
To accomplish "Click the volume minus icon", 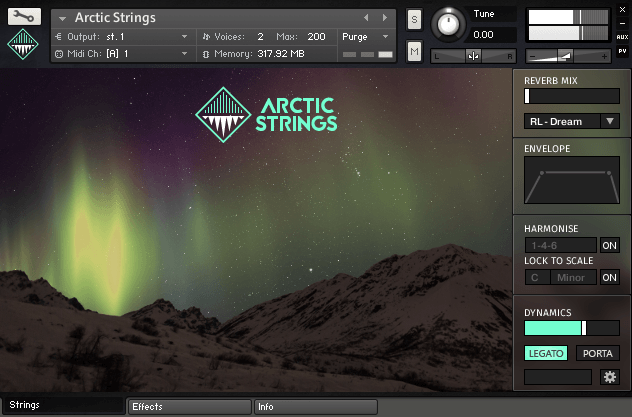I will click(532, 56).
